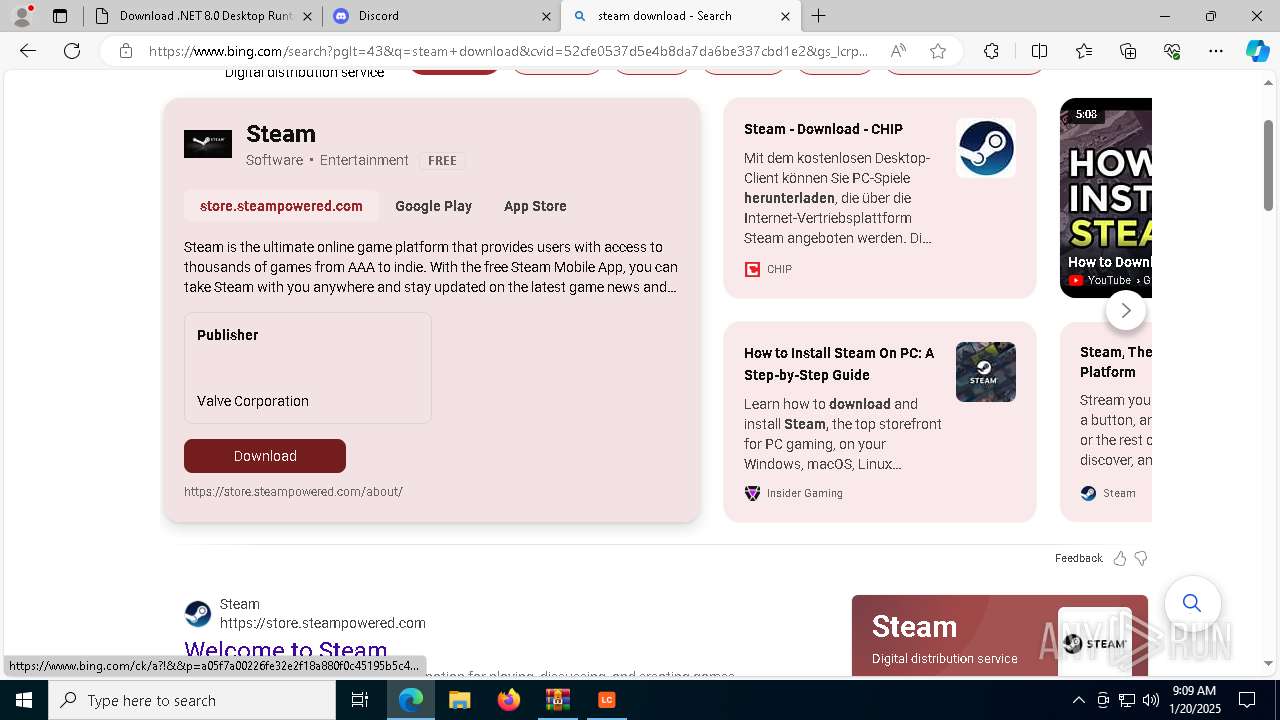The image size is (1280, 720).
Task: Click the Steam favicon next to store.steampowered.com result
Action: (198, 613)
